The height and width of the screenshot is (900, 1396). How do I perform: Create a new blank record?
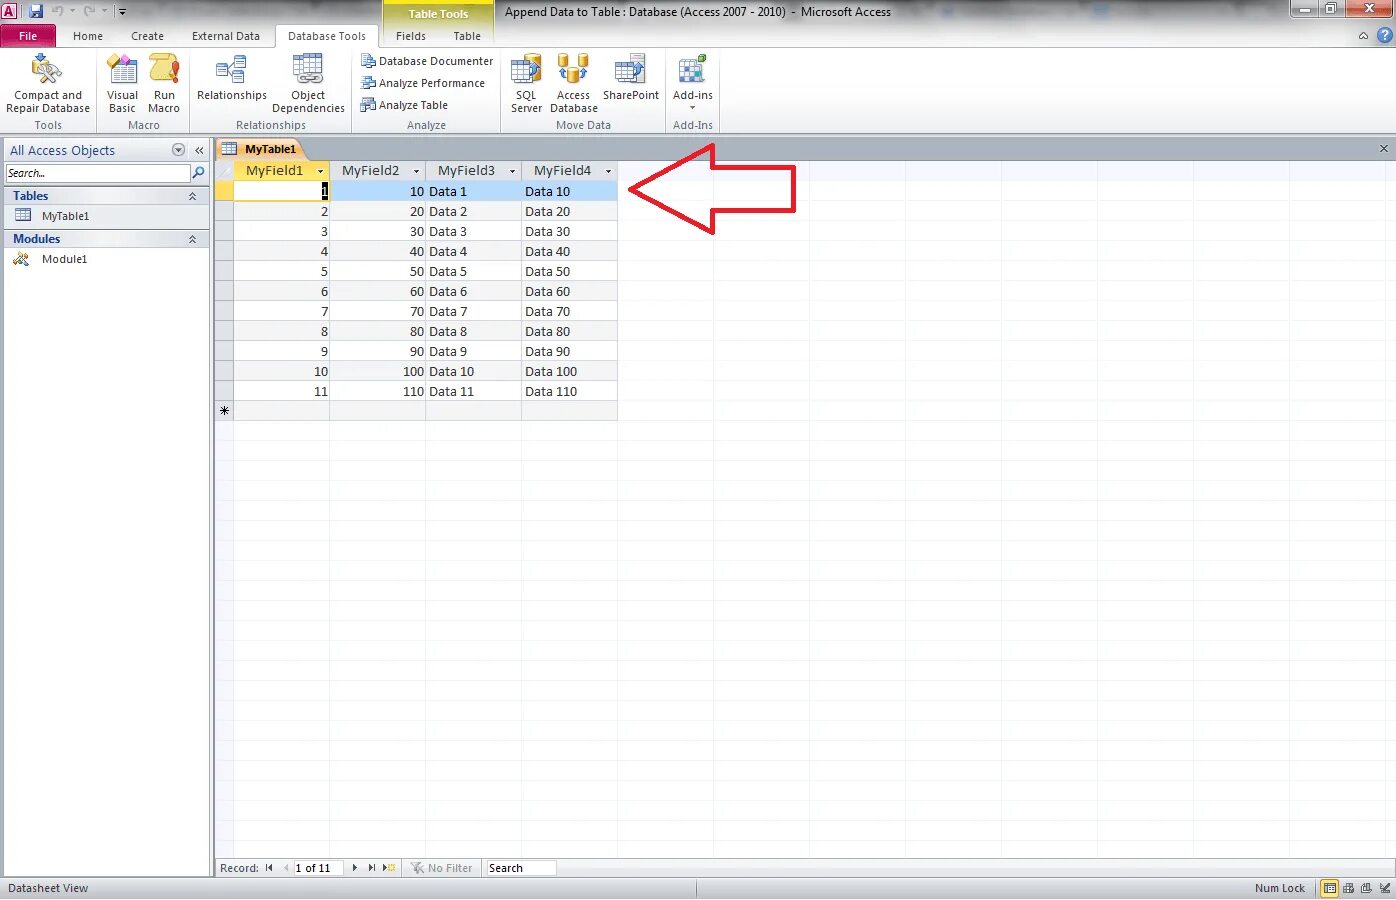[x=390, y=868]
